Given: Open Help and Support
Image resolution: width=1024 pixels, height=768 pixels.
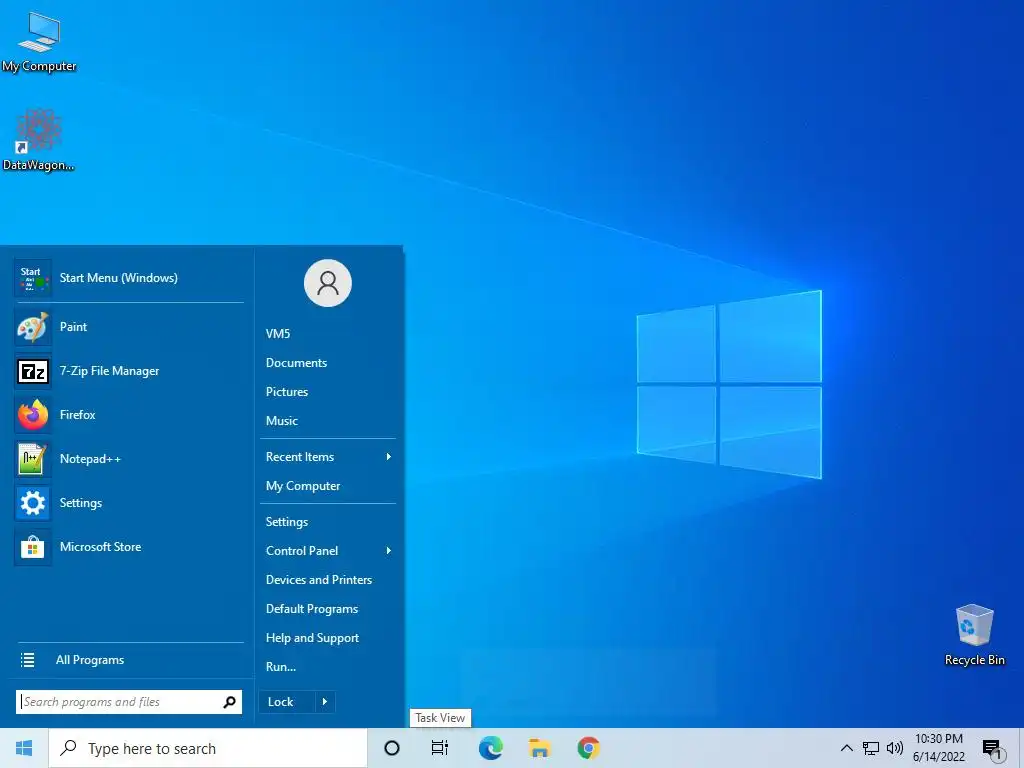Looking at the screenshot, I should pyautogui.click(x=312, y=638).
